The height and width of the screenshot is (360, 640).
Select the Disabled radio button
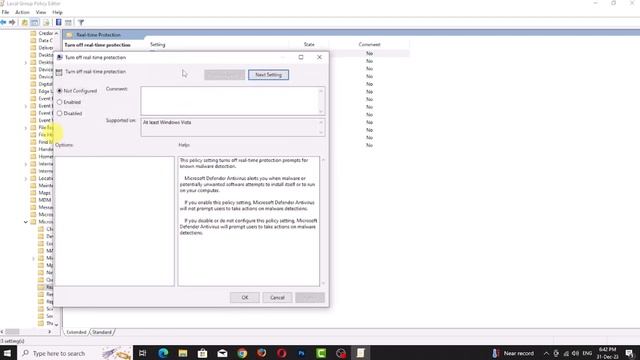tap(60, 113)
